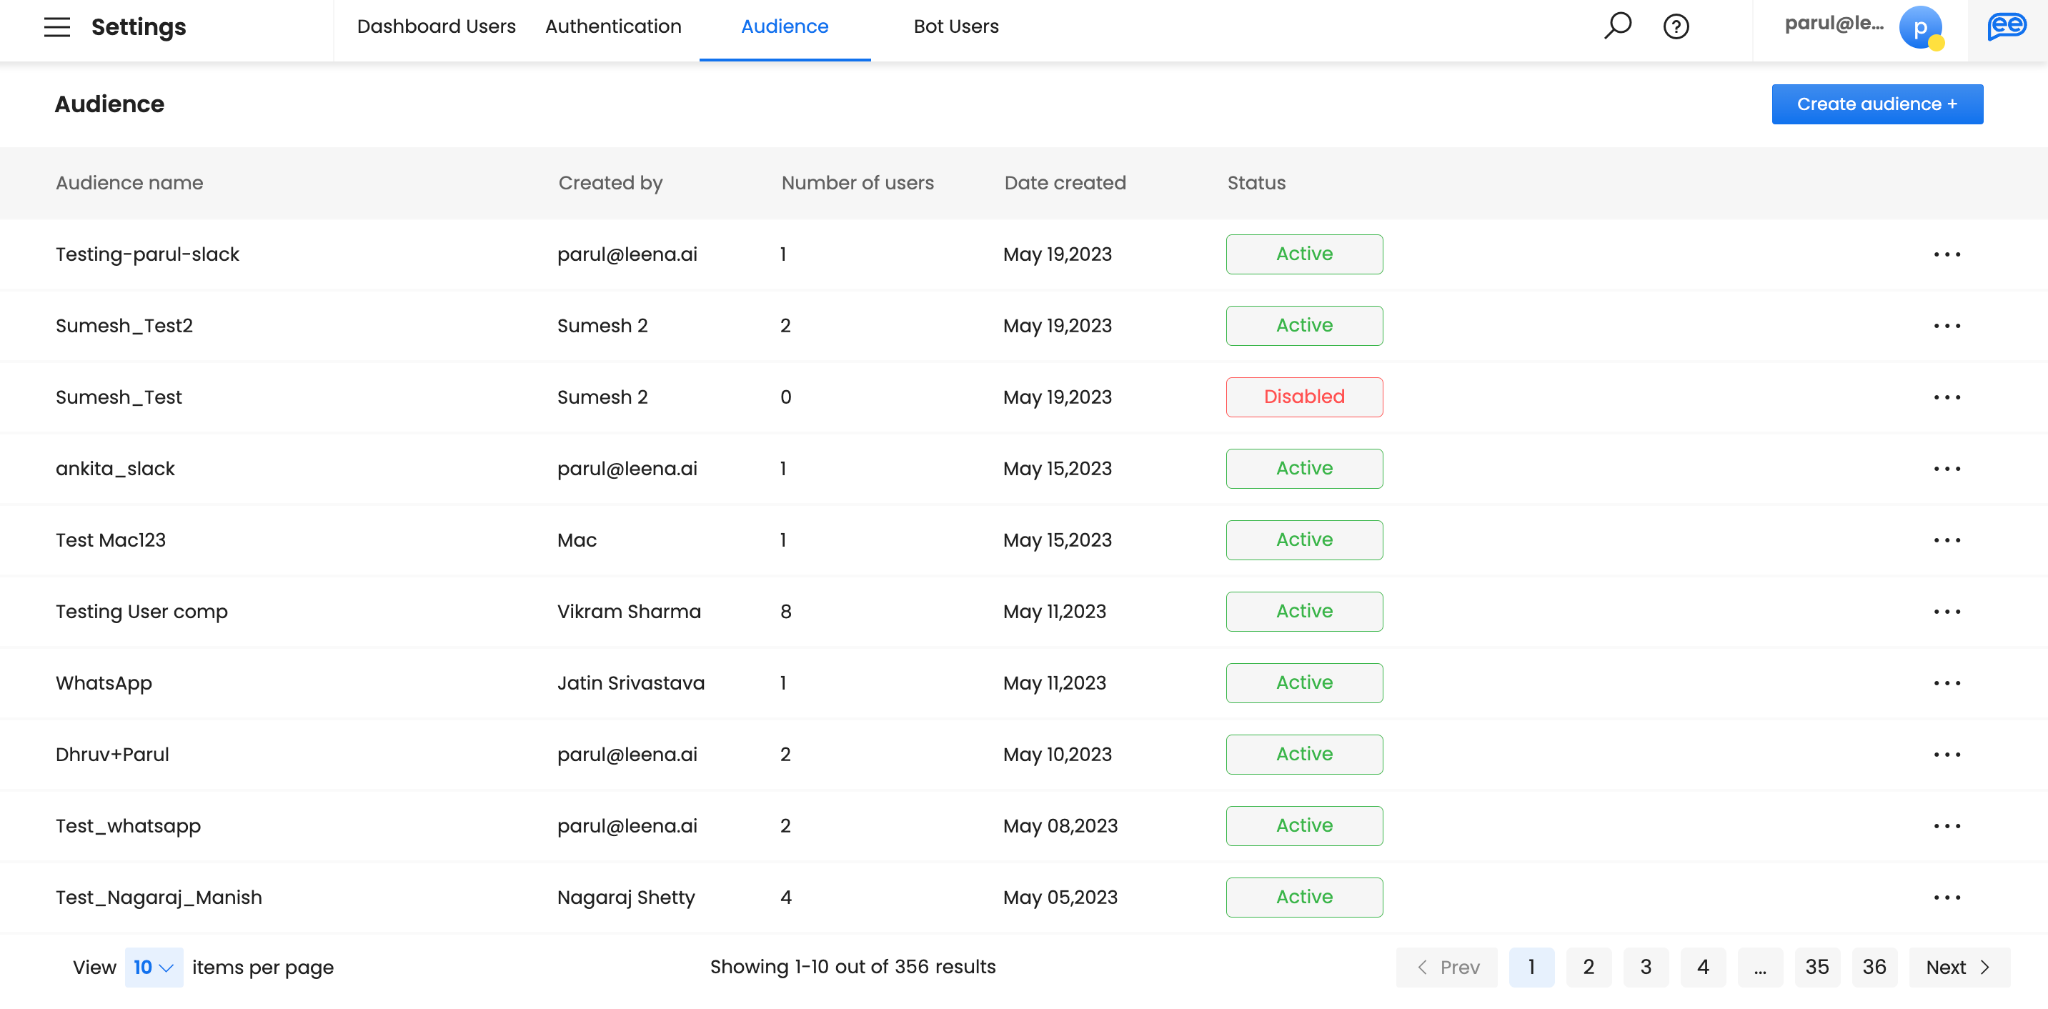The image size is (2048, 1009).
Task: Open more options for Testing User comp
Action: coord(1947,612)
